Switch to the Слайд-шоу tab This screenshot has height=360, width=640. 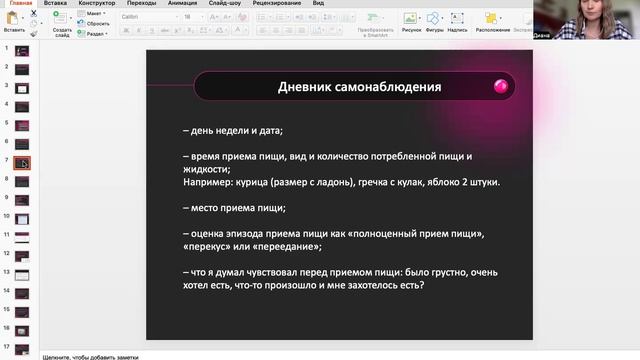(x=225, y=3)
